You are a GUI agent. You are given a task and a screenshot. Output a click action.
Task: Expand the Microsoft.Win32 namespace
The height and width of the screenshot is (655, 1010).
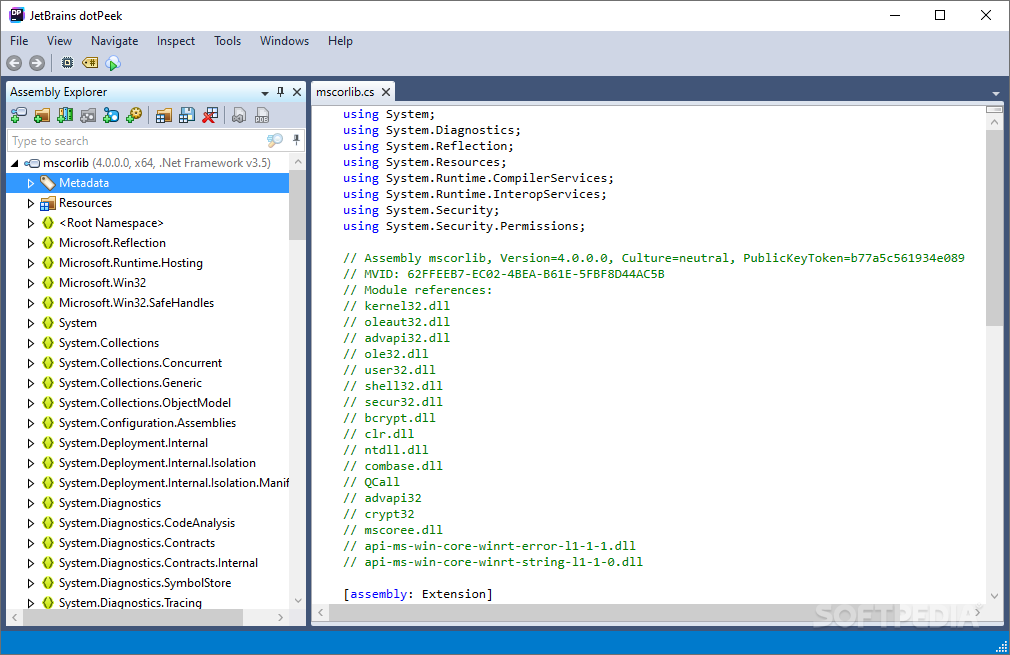[x=30, y=283]
